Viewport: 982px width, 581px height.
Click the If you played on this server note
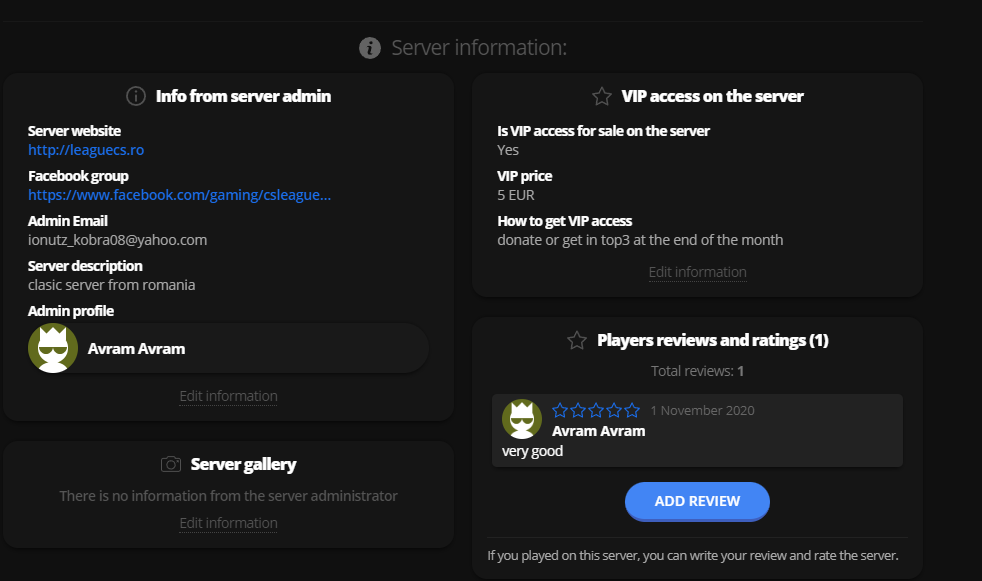tap(693, 555)
